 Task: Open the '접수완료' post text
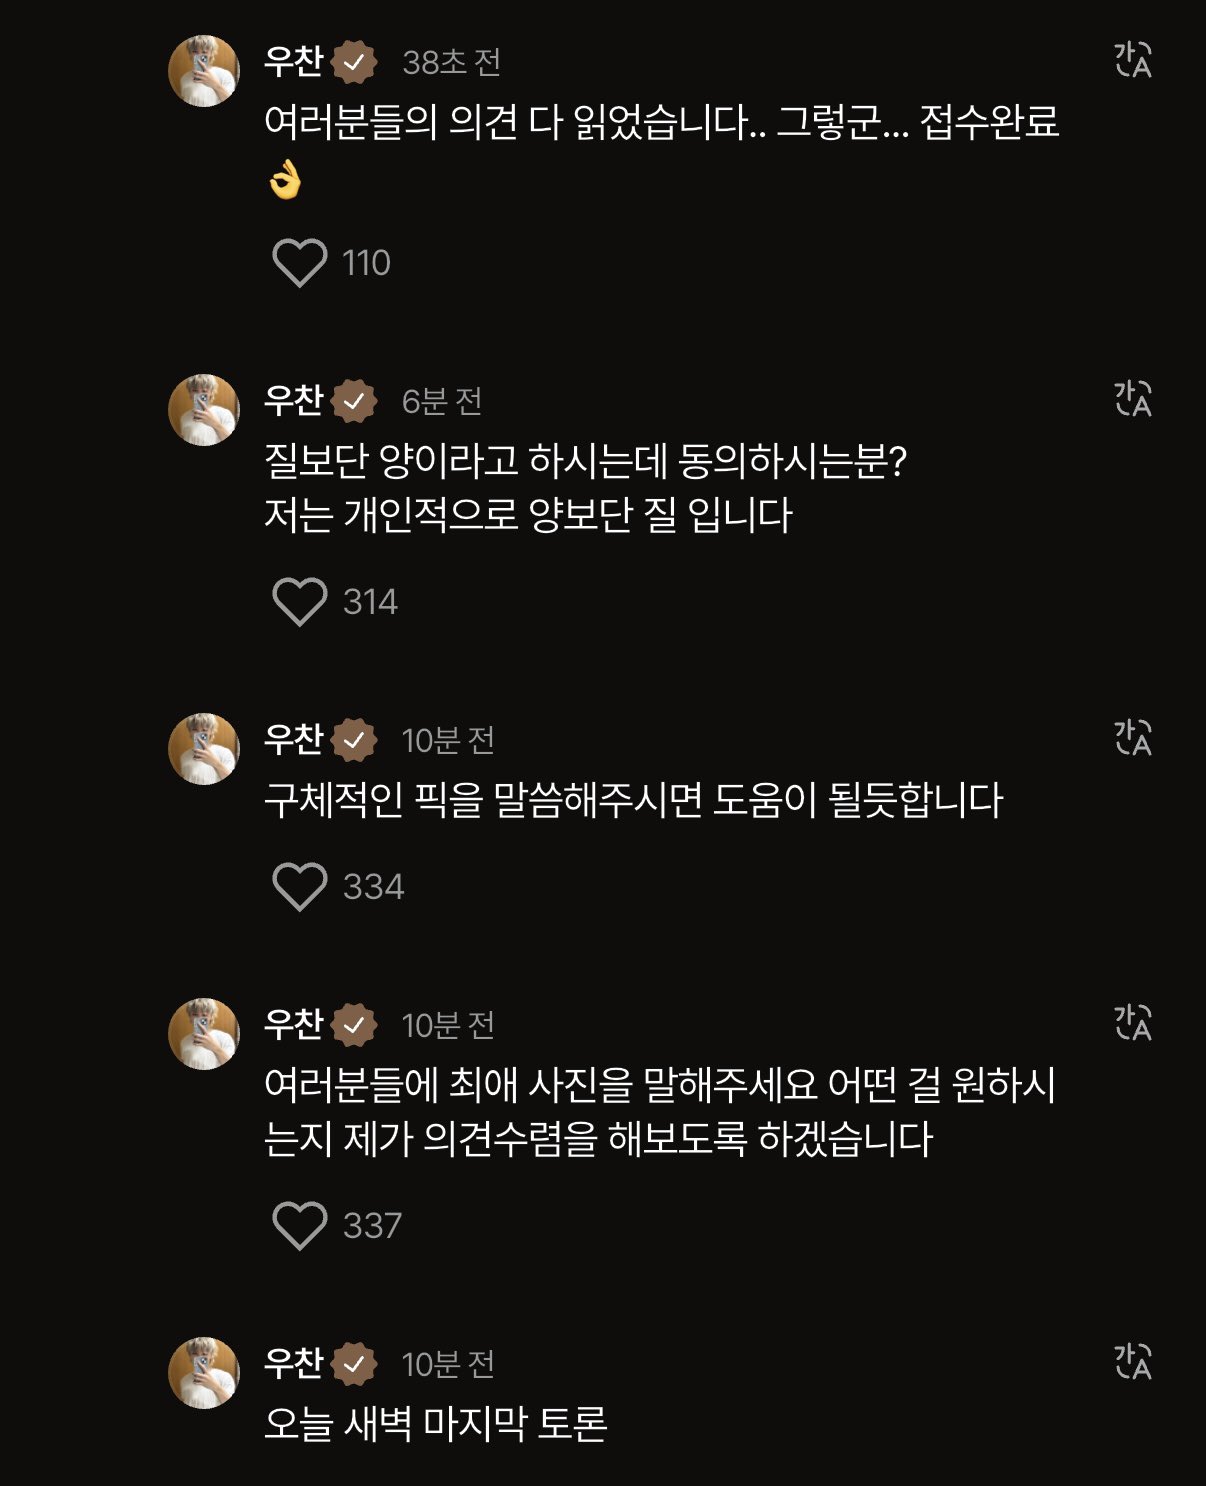click(660, 124)
